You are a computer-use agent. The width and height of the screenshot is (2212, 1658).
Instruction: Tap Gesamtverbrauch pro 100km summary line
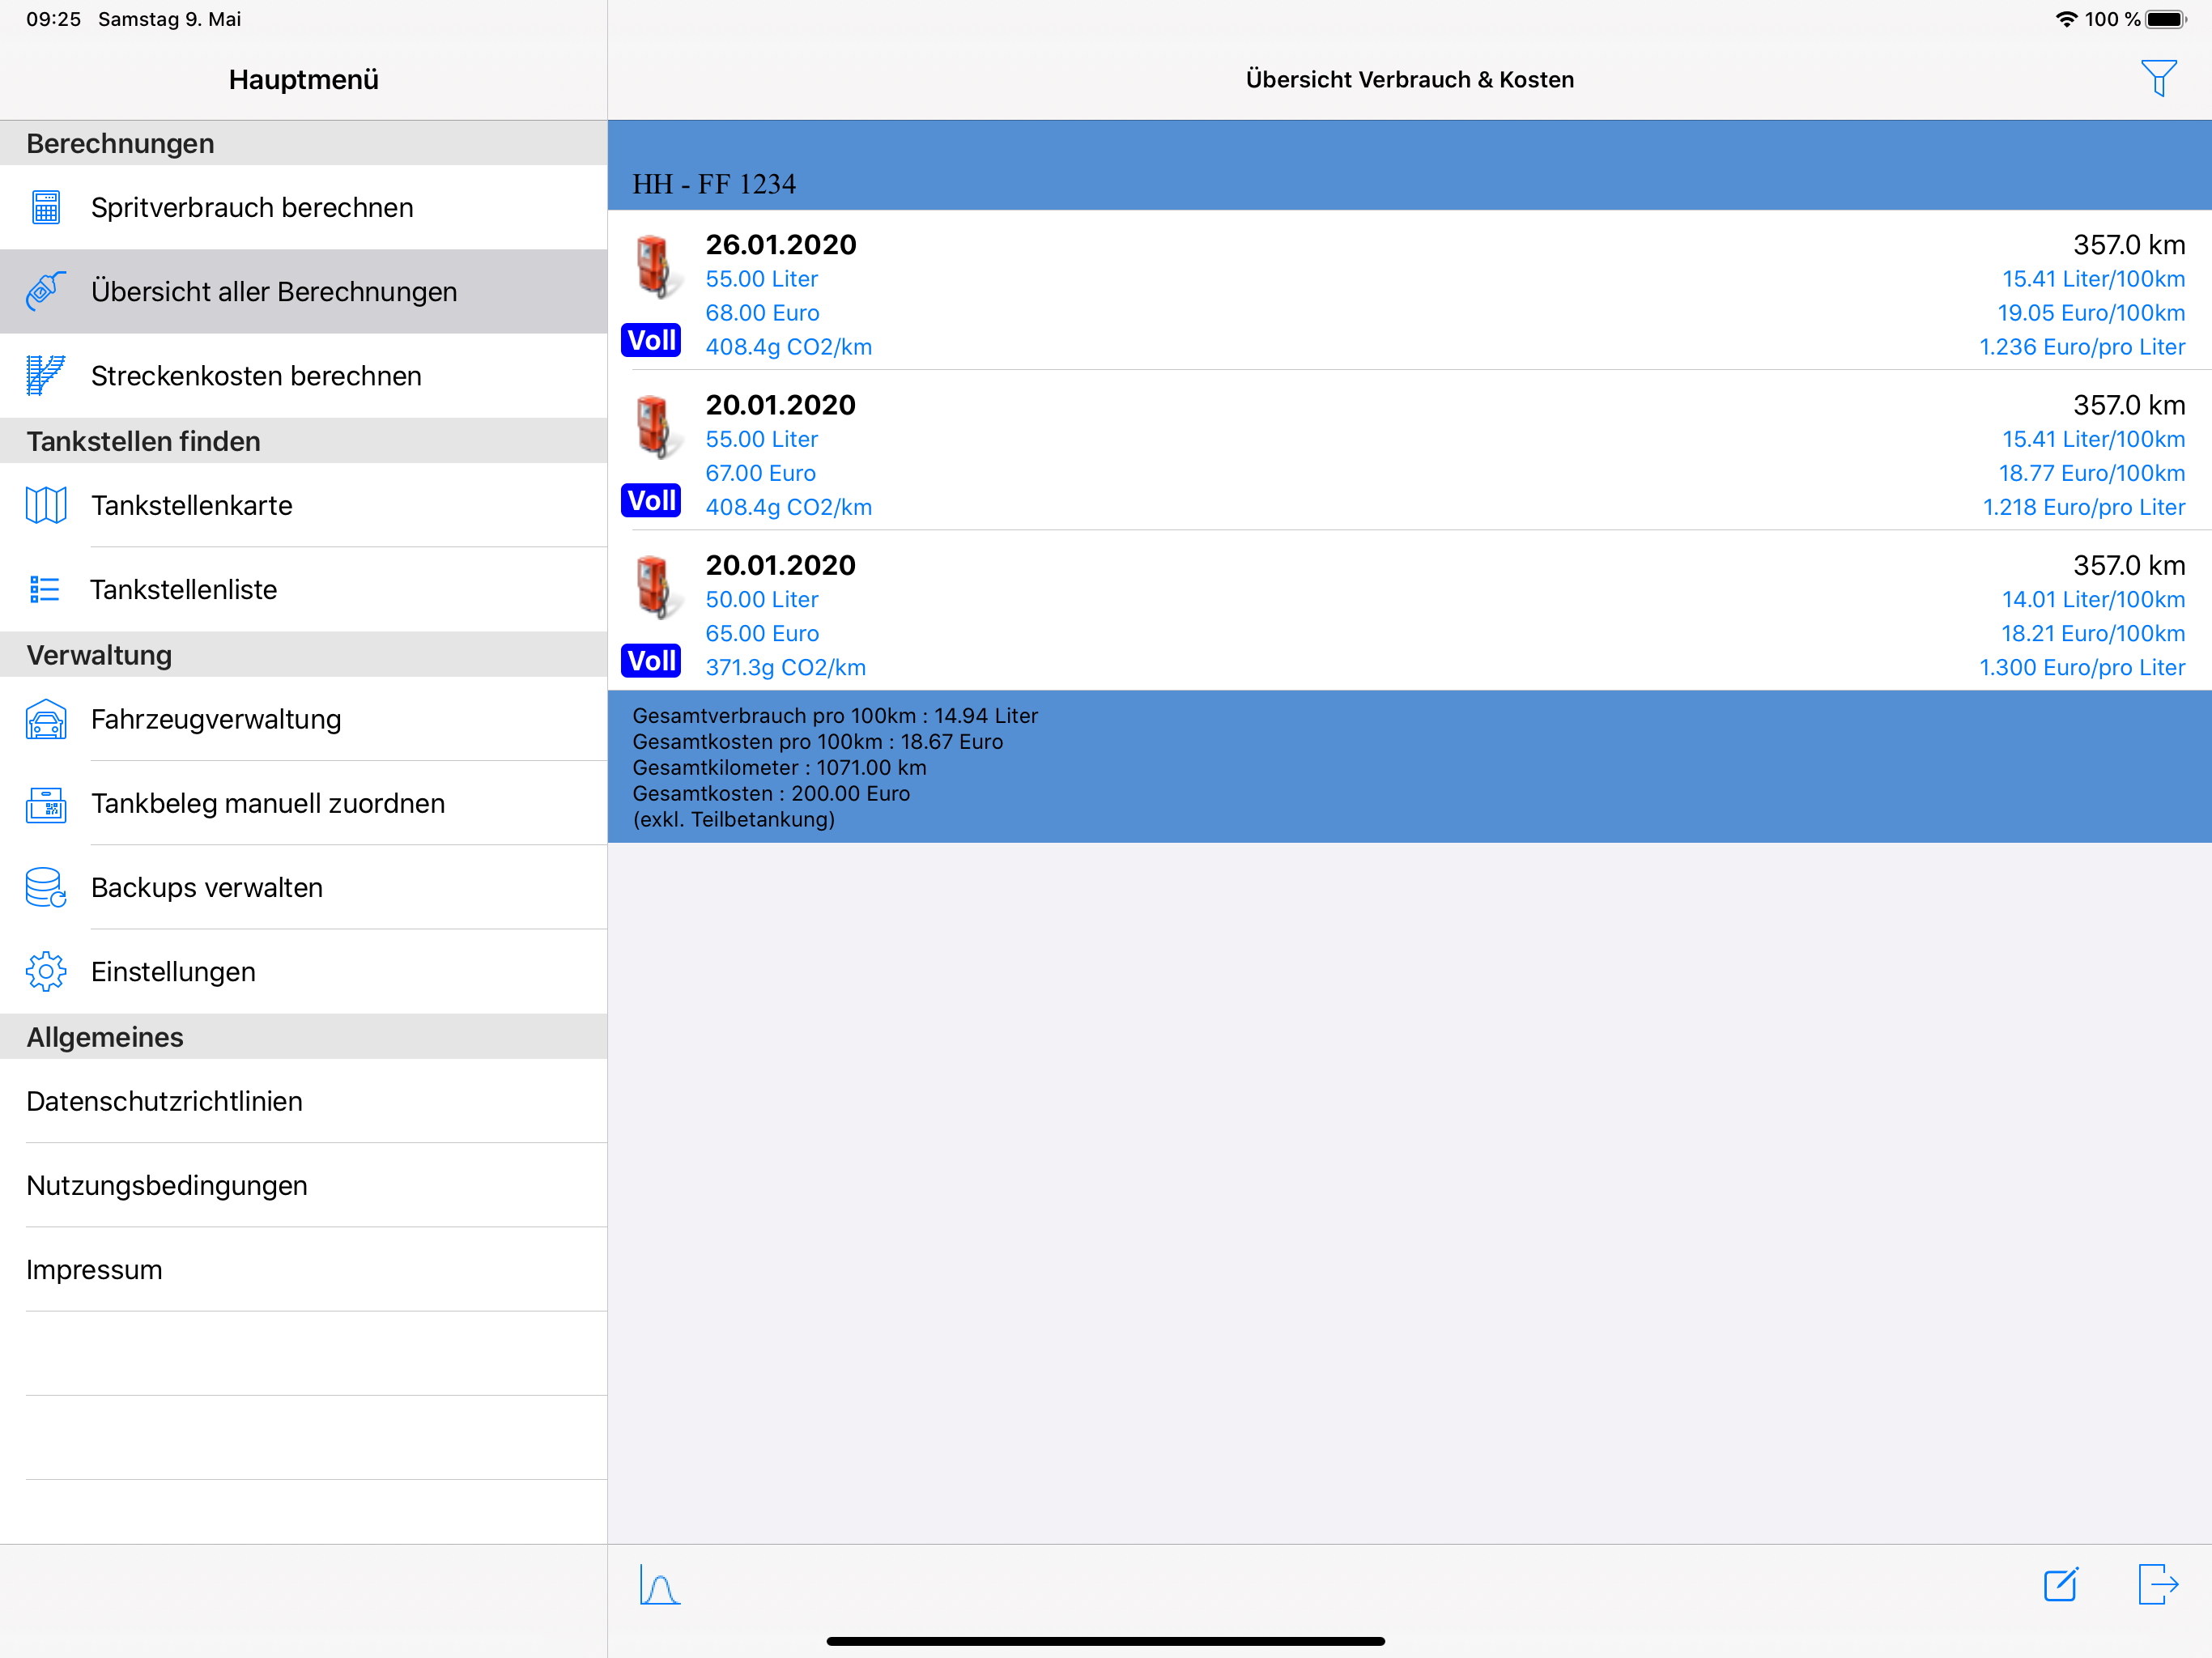(835, 716)
